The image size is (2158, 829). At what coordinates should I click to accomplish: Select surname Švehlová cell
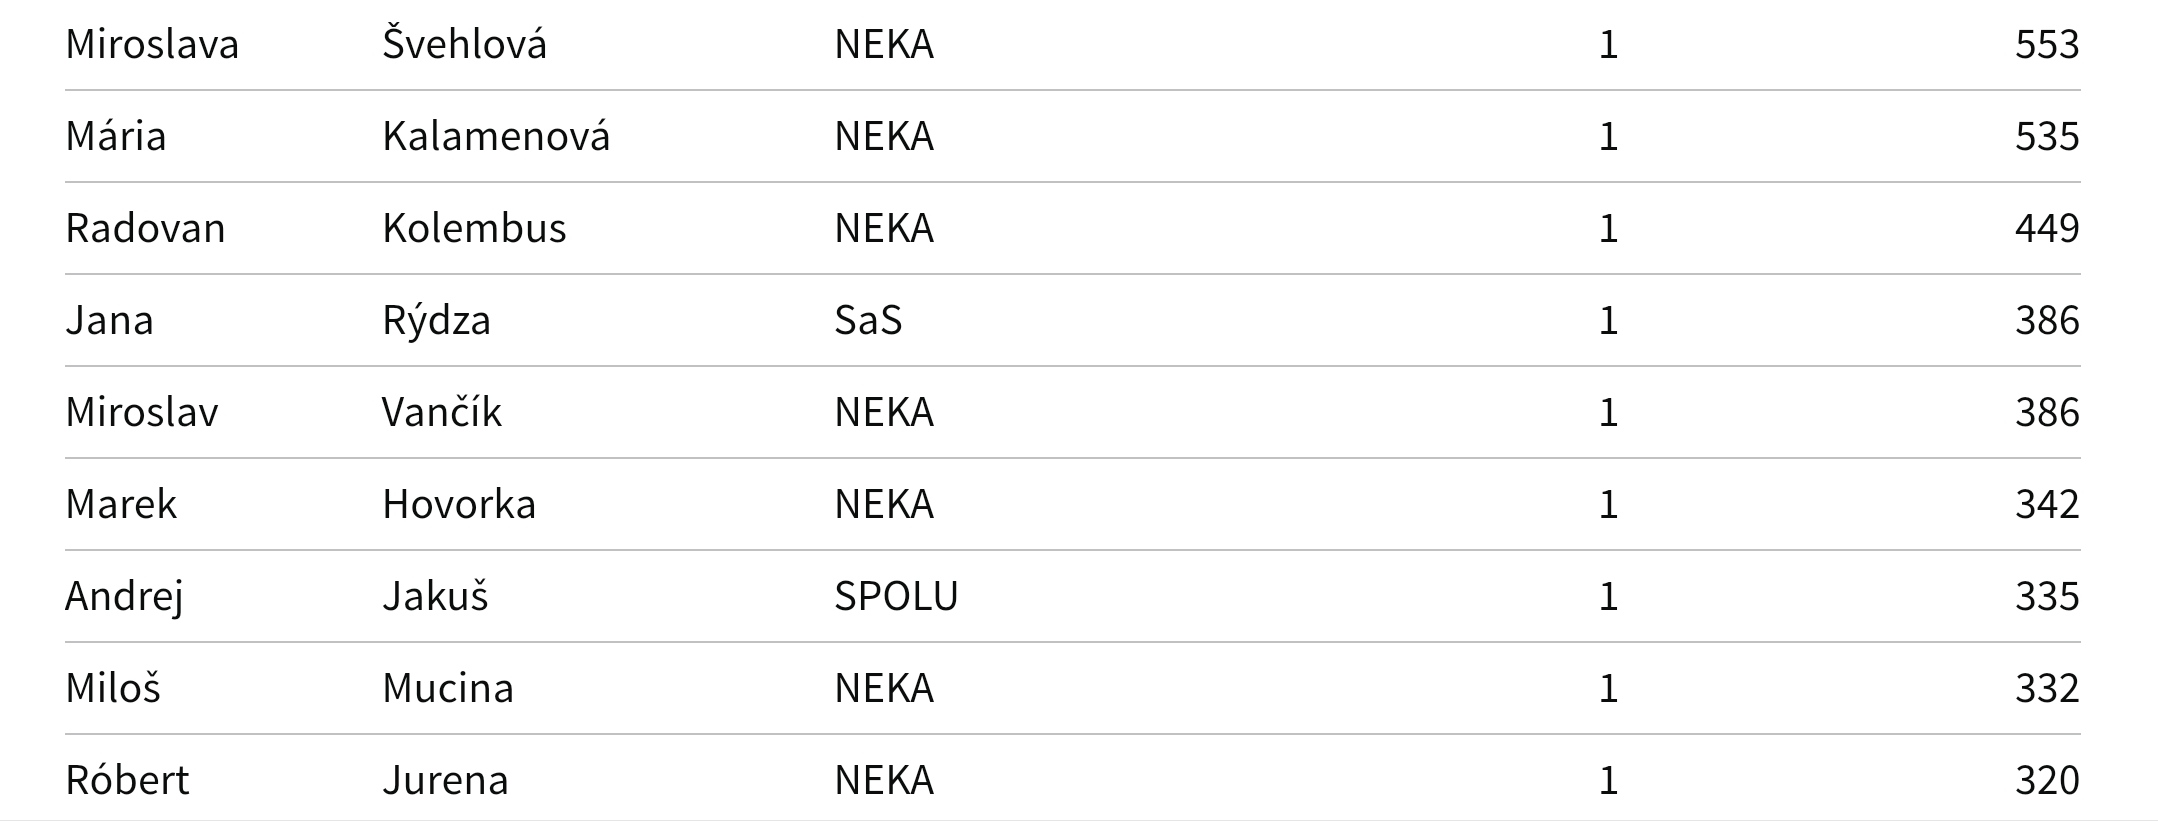coord(465,43)
